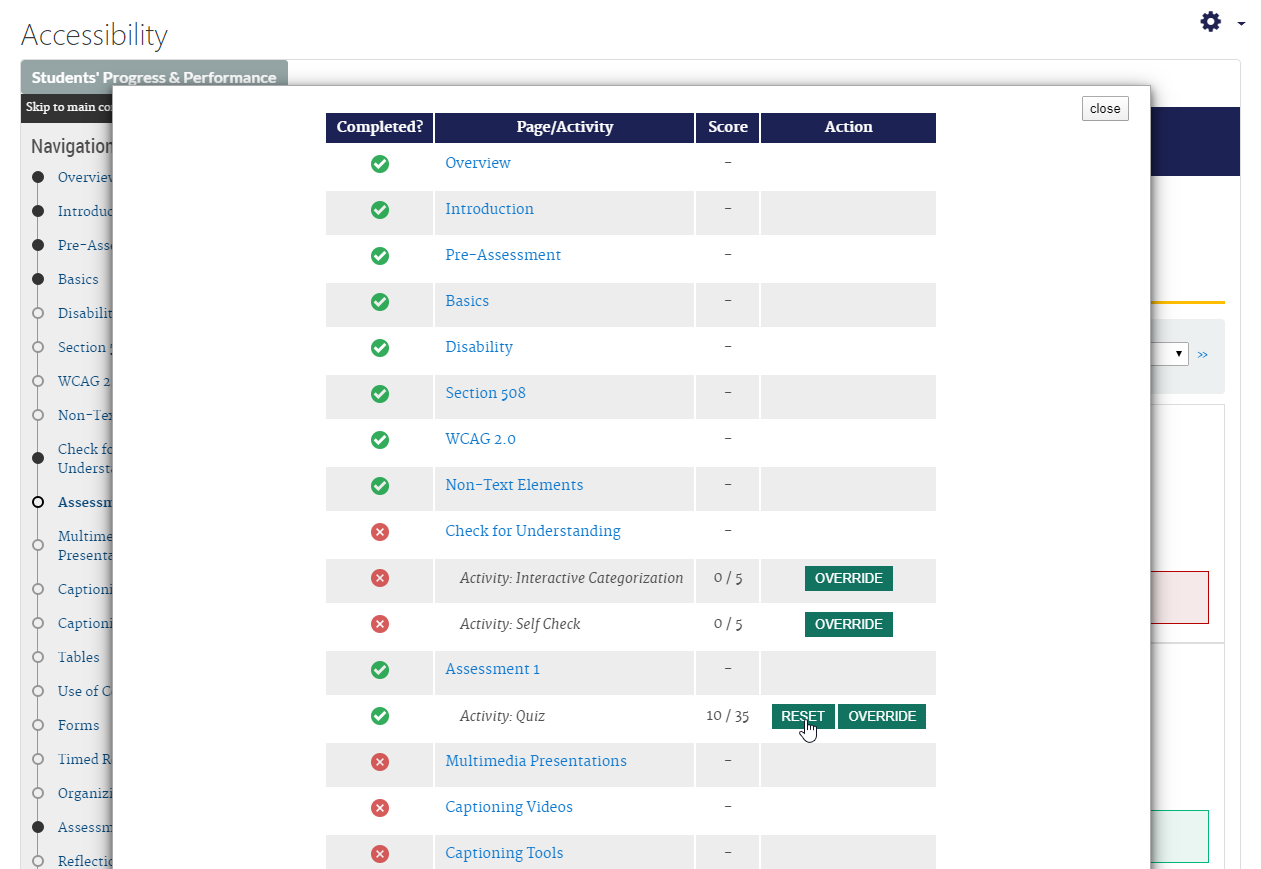
Task: Open the Disability page link
Action: [479, 347]
